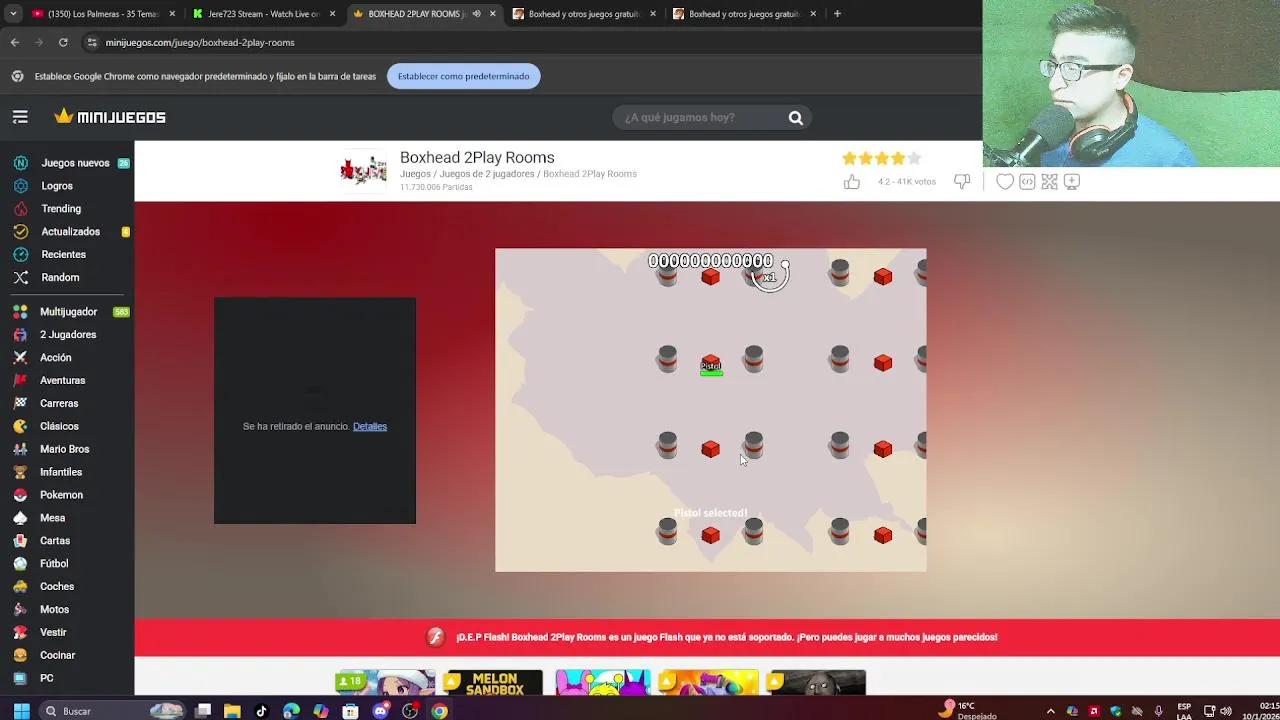Open the embed code icon
1280x720 pixels.
(x=1027, y=181)
